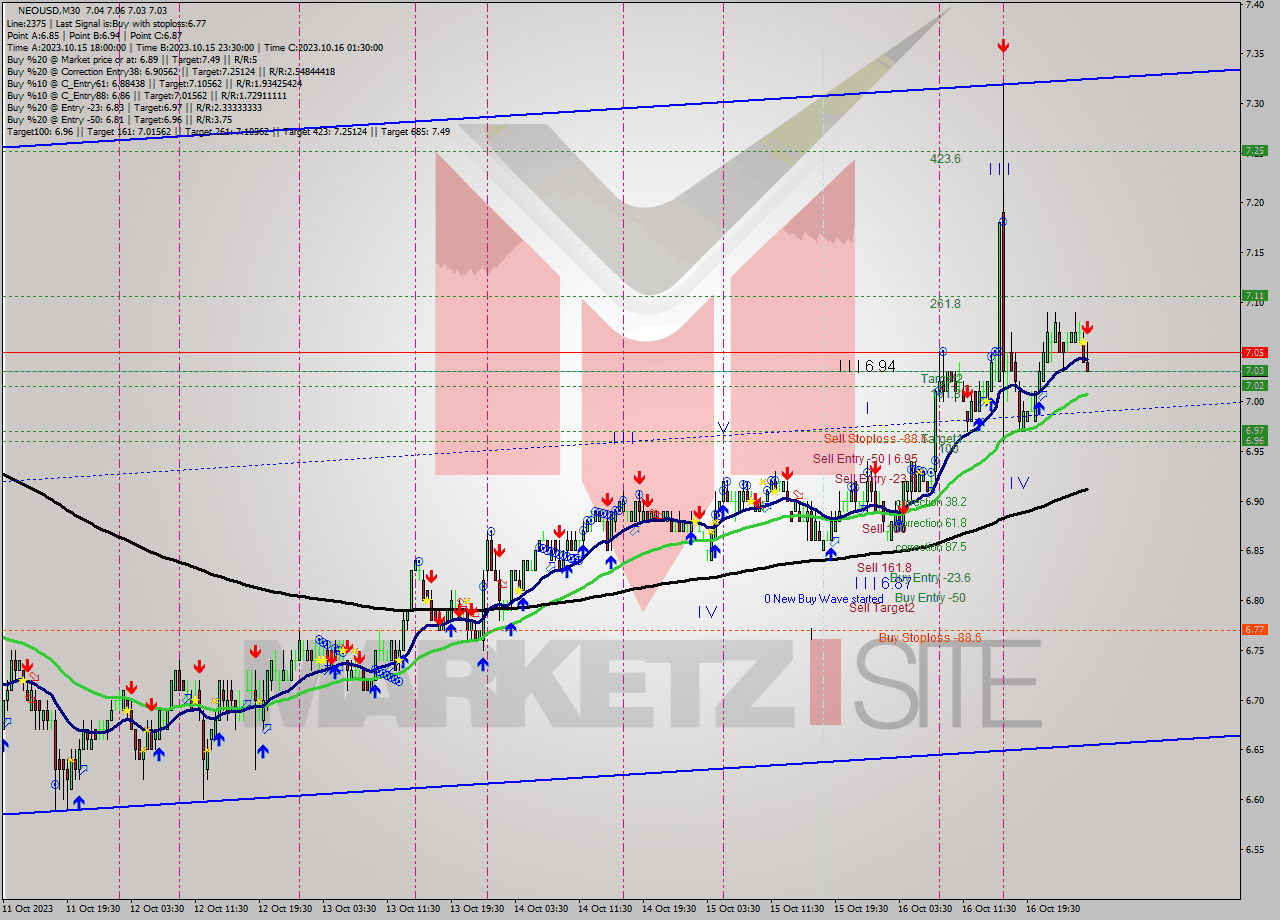Image resolution: width=1280 pixels, height=920 pixels.
Task: Click the 7.40 price axis label
Action: pos(1254,5)
